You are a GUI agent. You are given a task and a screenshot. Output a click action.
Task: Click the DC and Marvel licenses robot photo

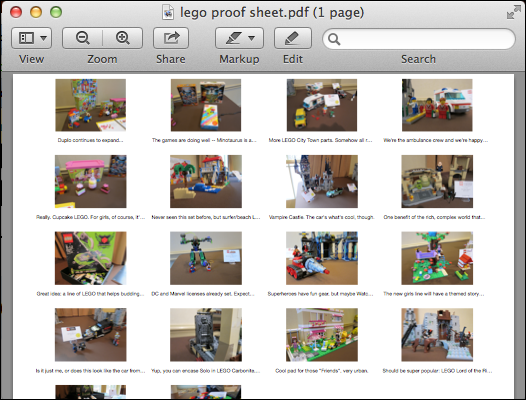coord(206,258)
